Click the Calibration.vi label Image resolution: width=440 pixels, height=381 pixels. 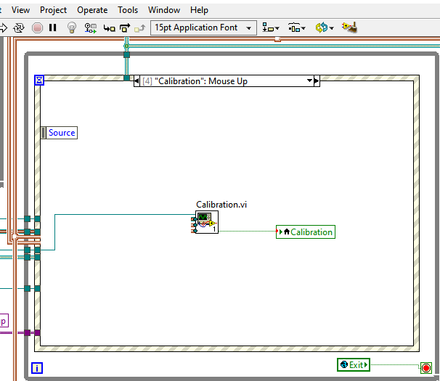point(221,204)
